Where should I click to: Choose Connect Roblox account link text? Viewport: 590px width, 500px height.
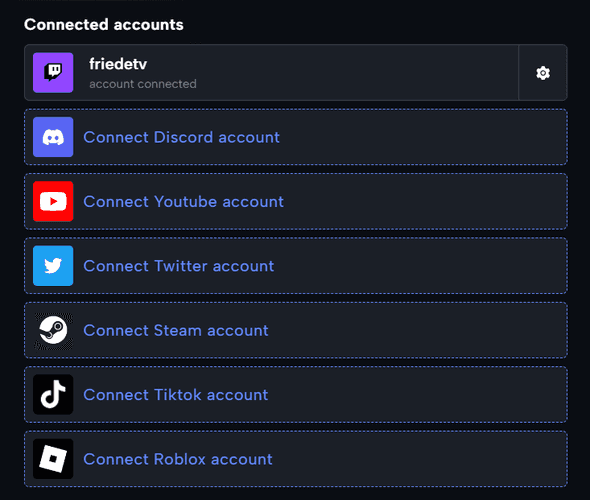pyautogui.click(x=178, y=459)
